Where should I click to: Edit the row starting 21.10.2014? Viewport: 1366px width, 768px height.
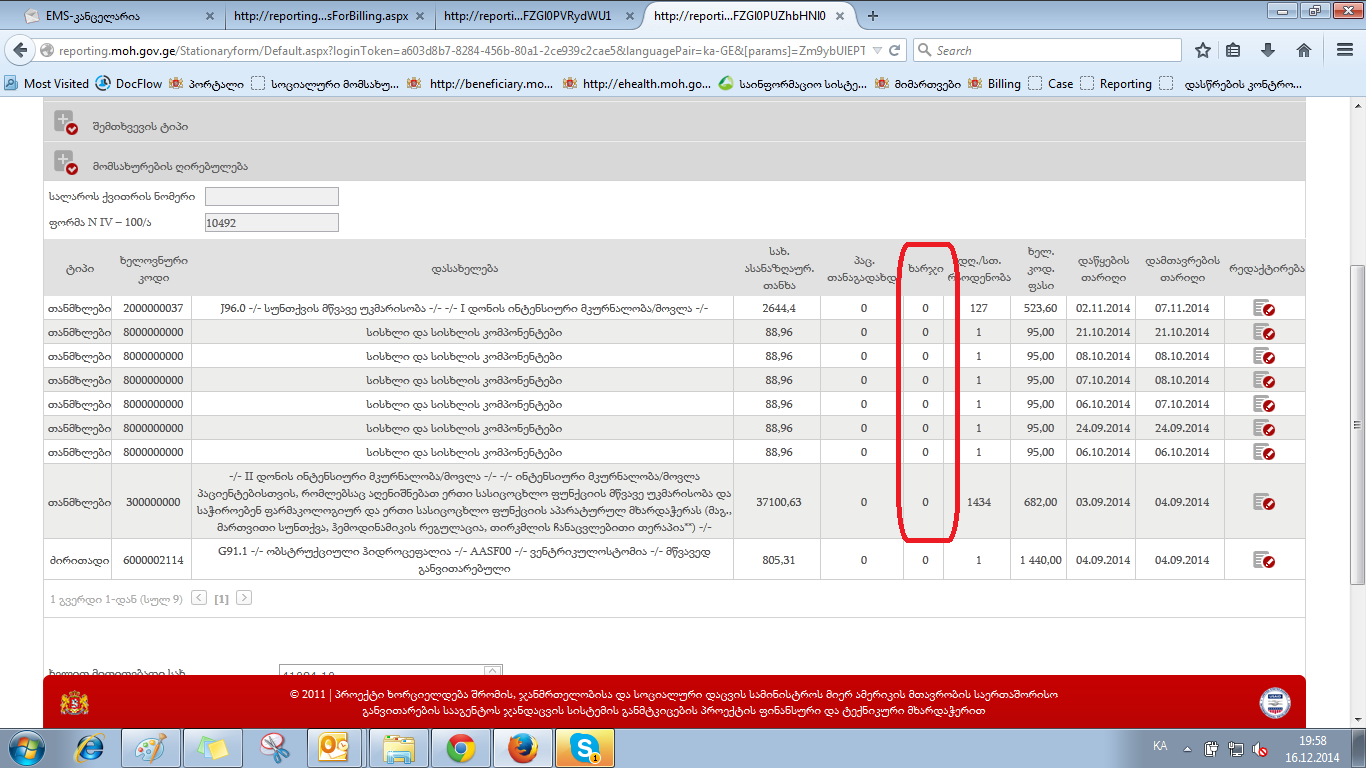pyautogui.click(x=1264, y=332)
